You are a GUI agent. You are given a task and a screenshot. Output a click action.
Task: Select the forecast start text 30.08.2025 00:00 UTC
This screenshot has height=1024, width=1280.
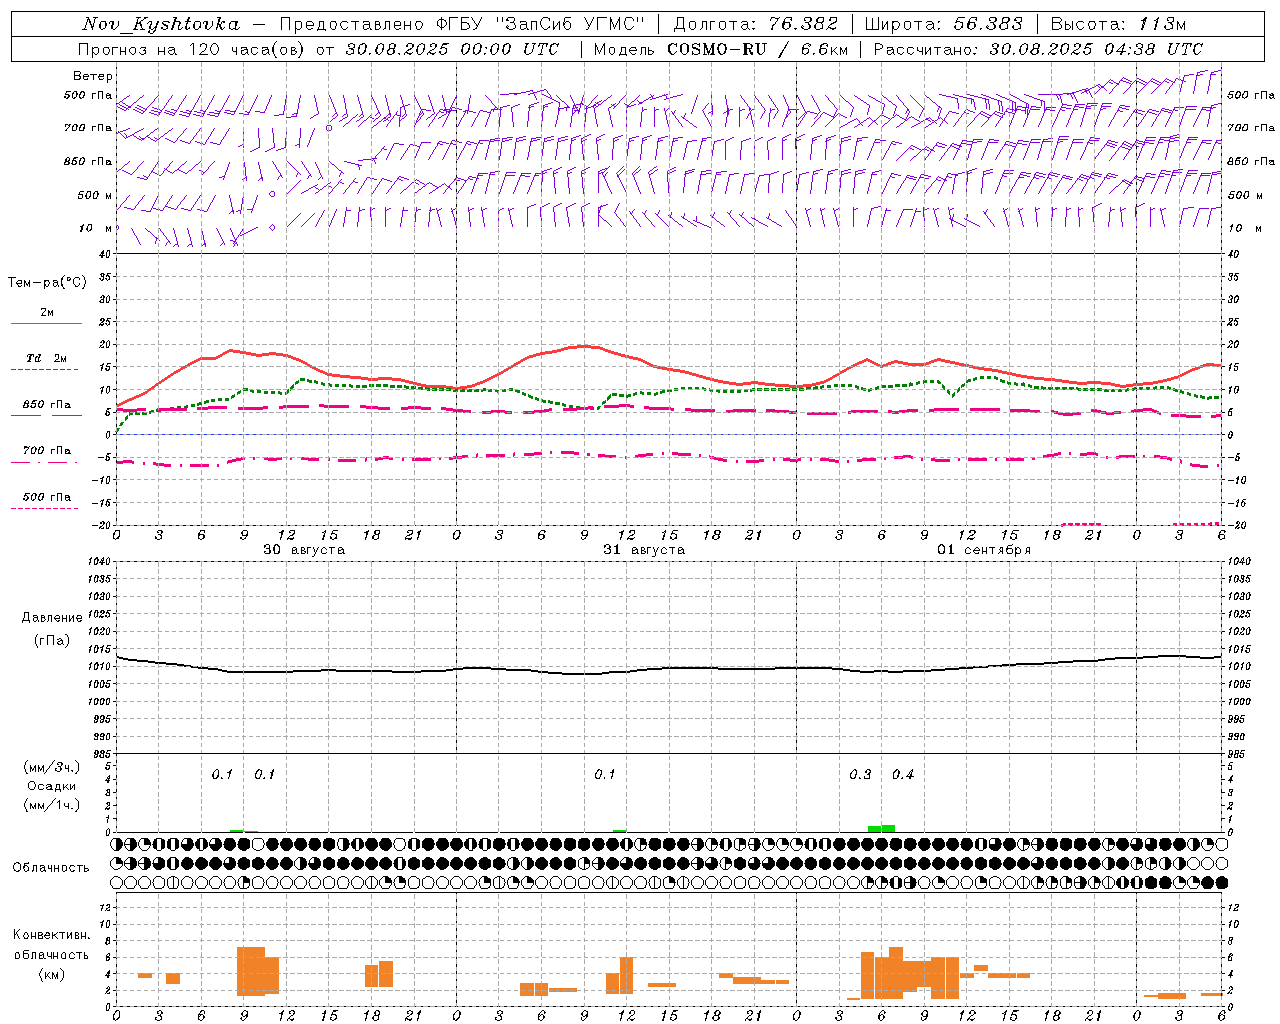click(452, 49)
